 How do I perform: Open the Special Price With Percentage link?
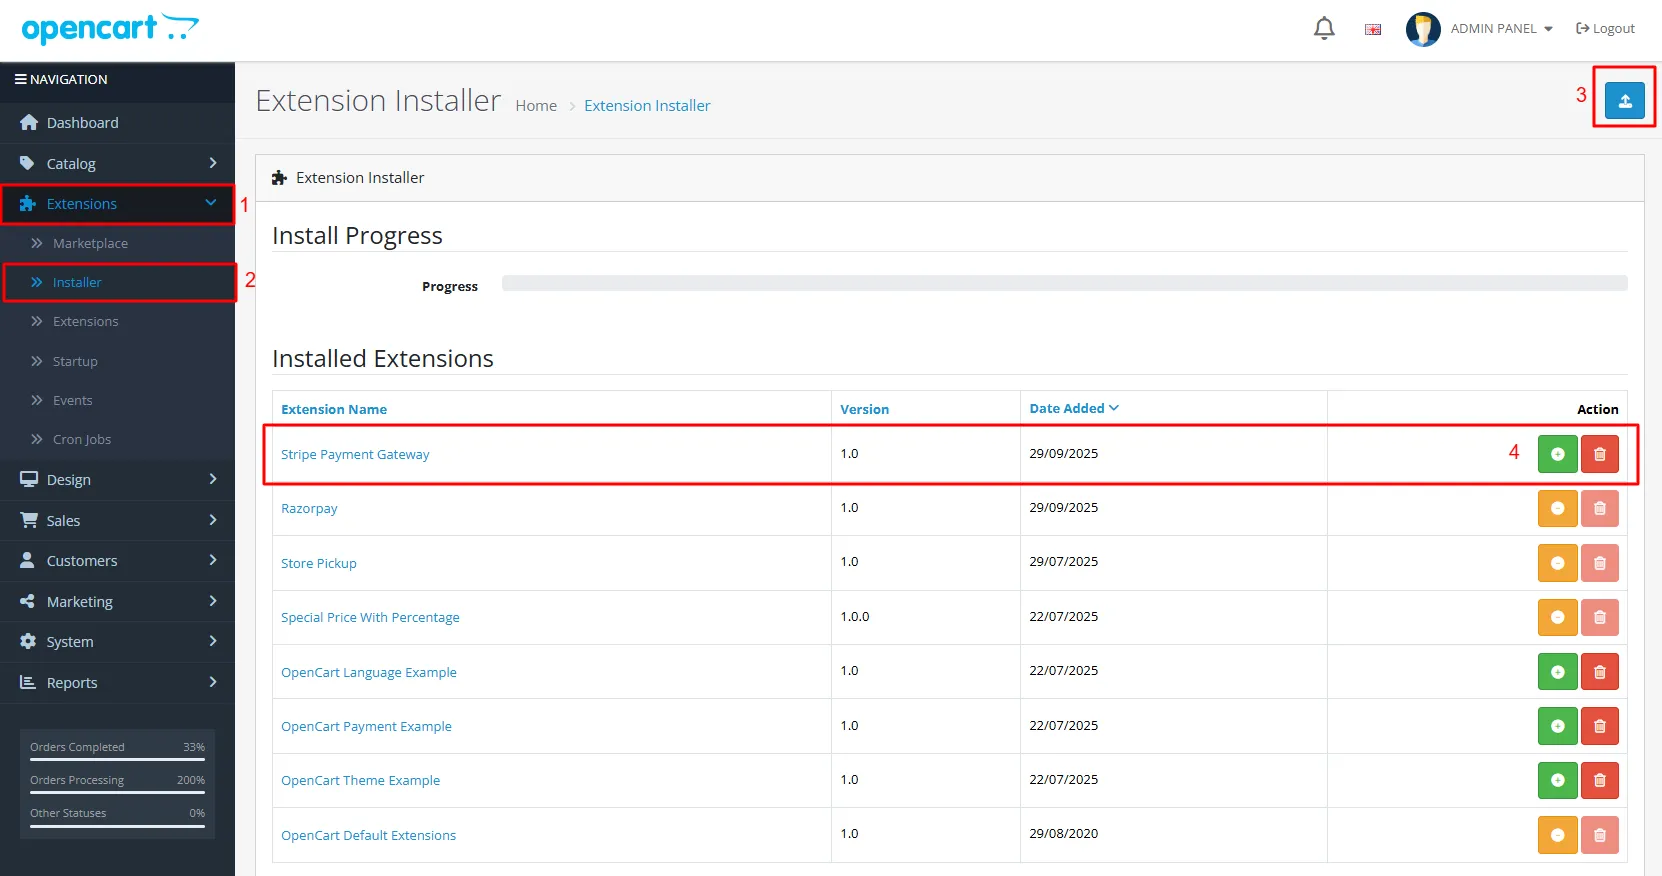370,617
